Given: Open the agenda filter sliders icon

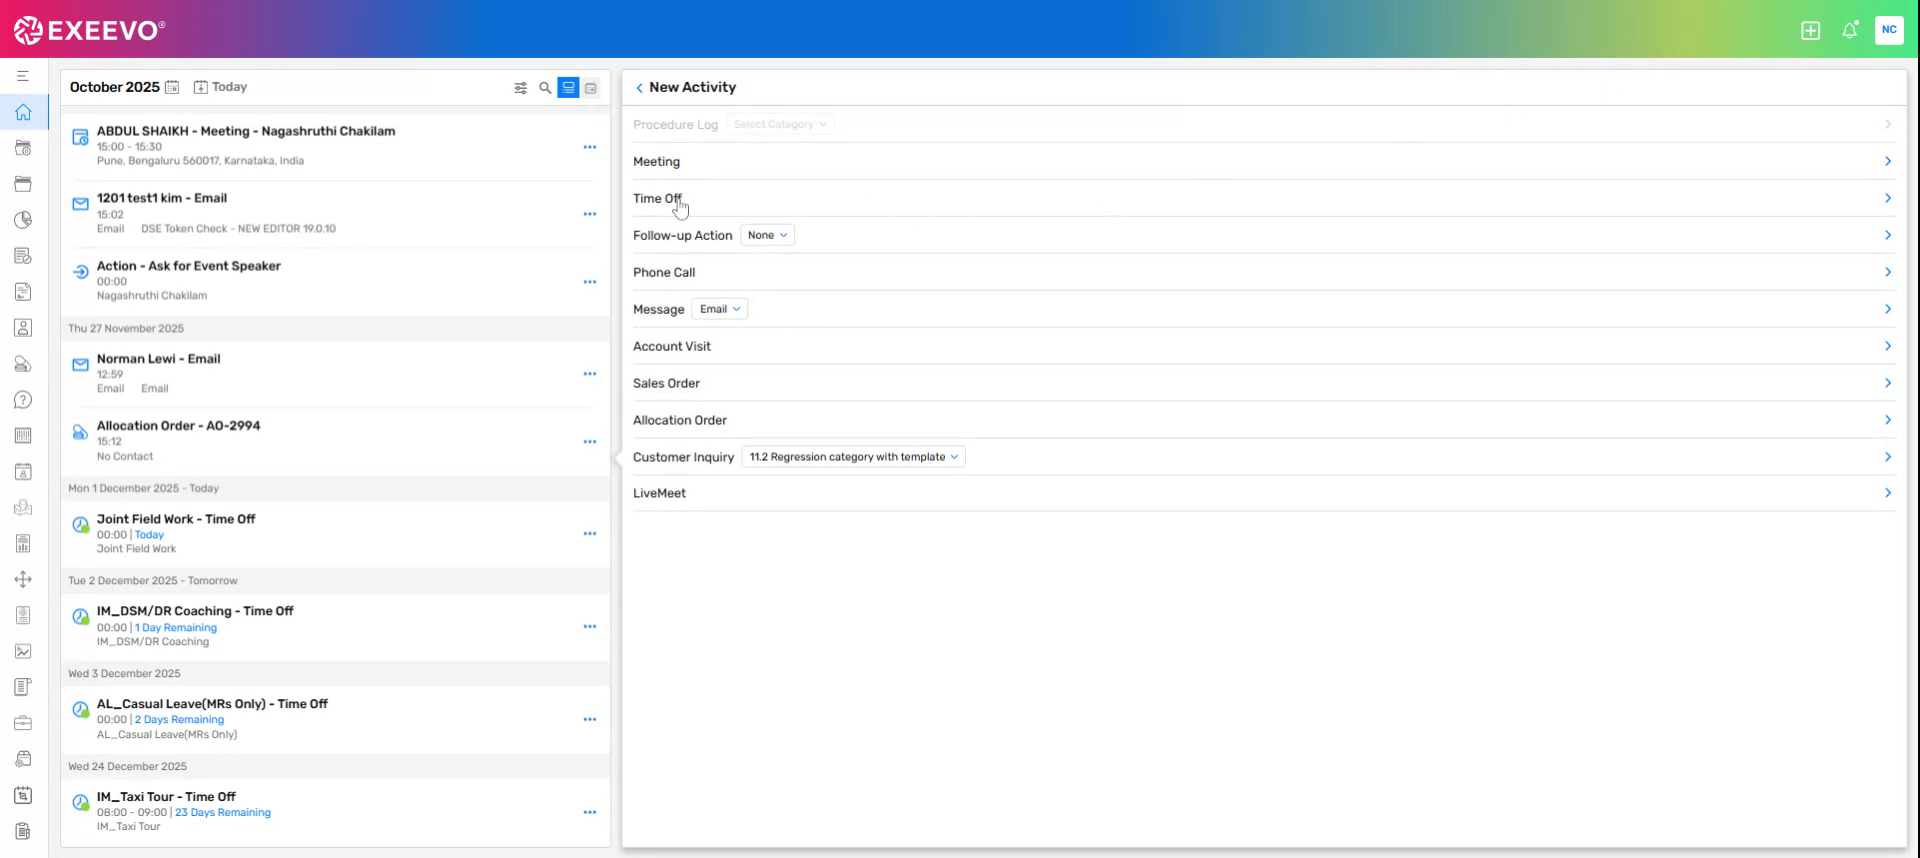Looking at the screenshot, I should coord(520,88).
